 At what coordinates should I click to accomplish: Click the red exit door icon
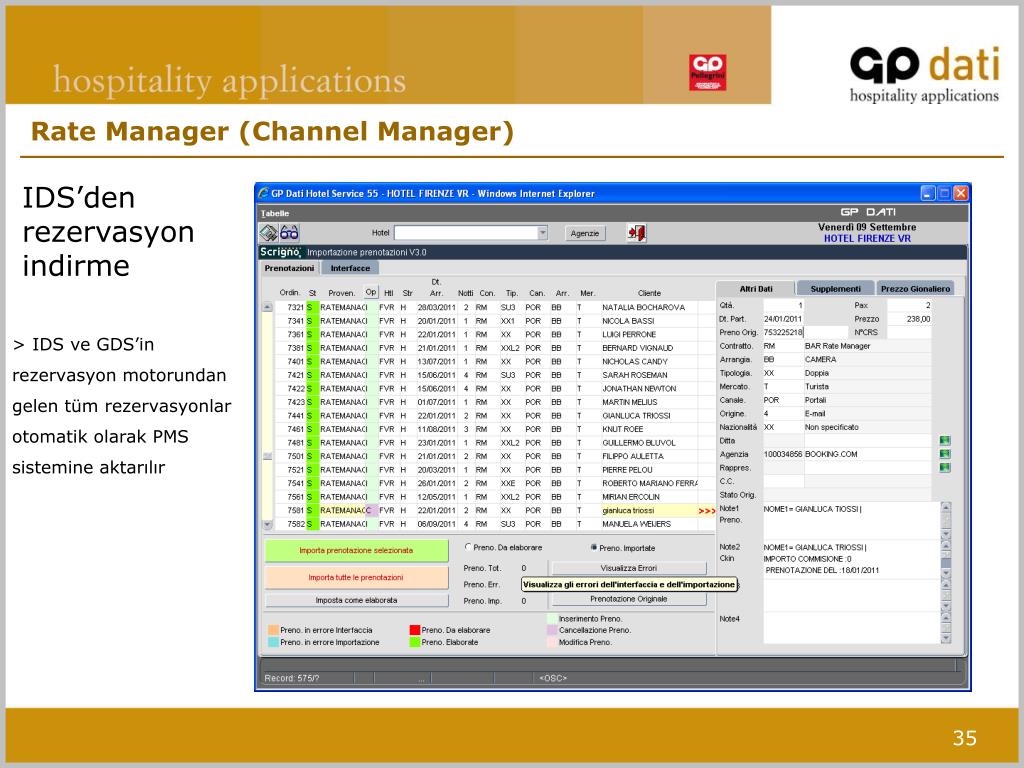click(637, 233)
